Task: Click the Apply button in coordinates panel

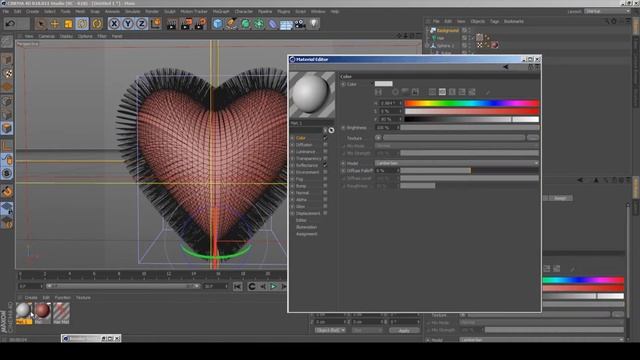Action: pyautogui.click(x=404, y=330)
